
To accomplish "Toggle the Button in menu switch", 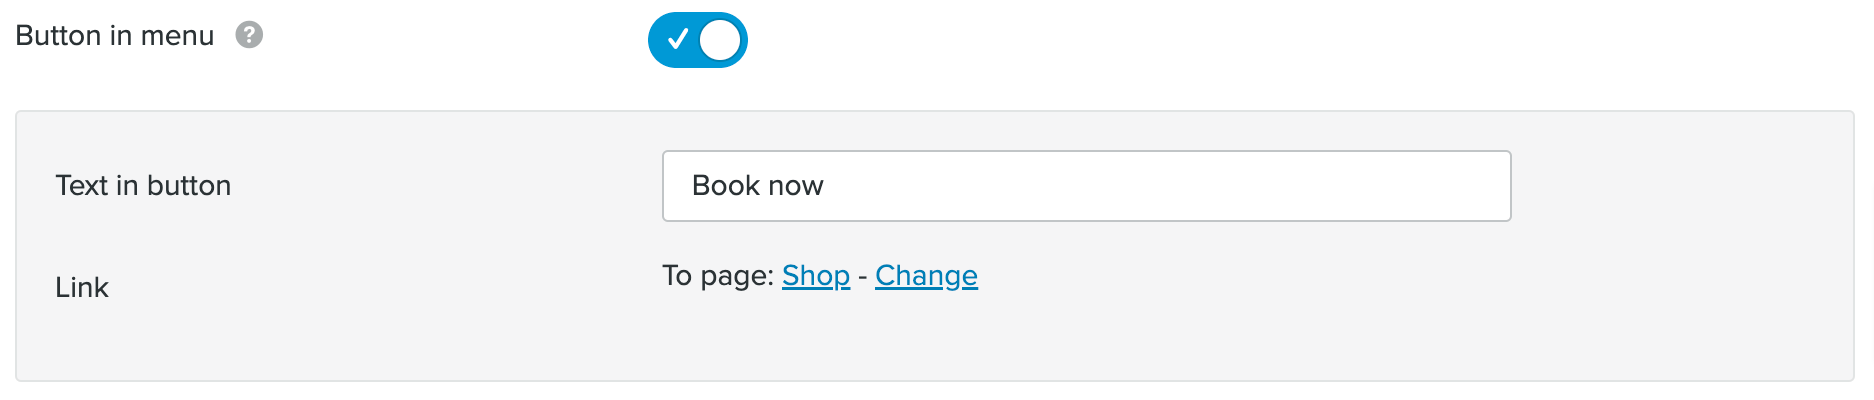I will [x=697, y=40].
